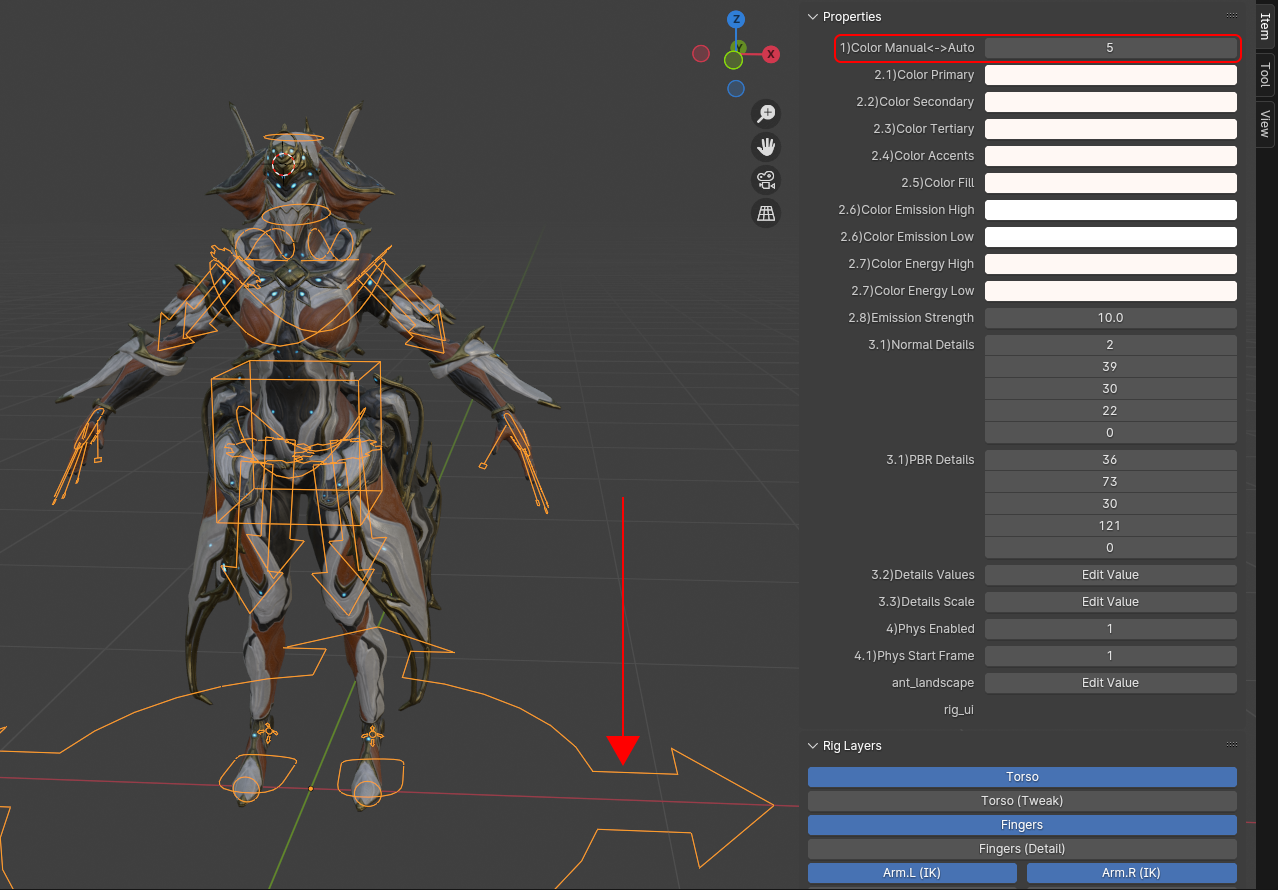This screenshot has width=1278, height=890.
Task: Open the Color Energy High swatch
Action: [x=1111, y=264]
